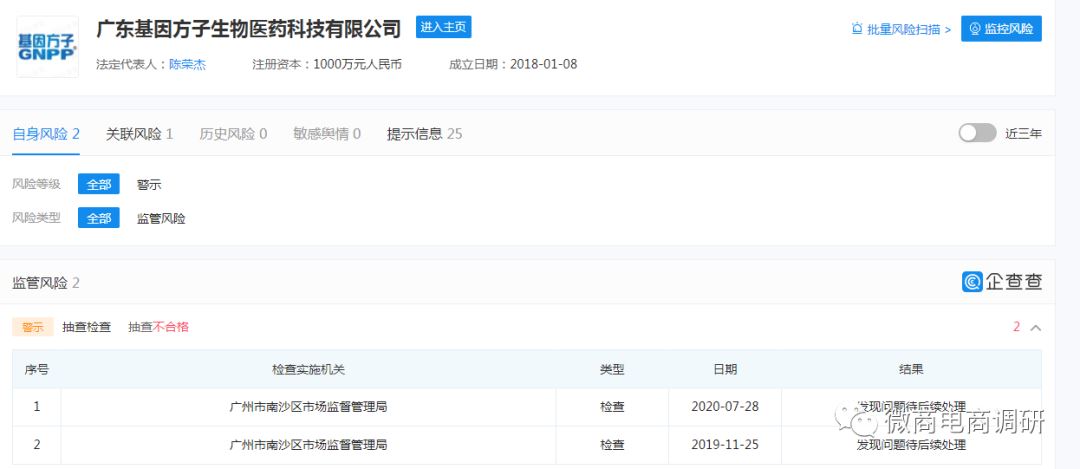This screenshot has height=469, width=1080.
Task: Click 检查 type cell in 2020-07-28 row
Action: [612, 407]
